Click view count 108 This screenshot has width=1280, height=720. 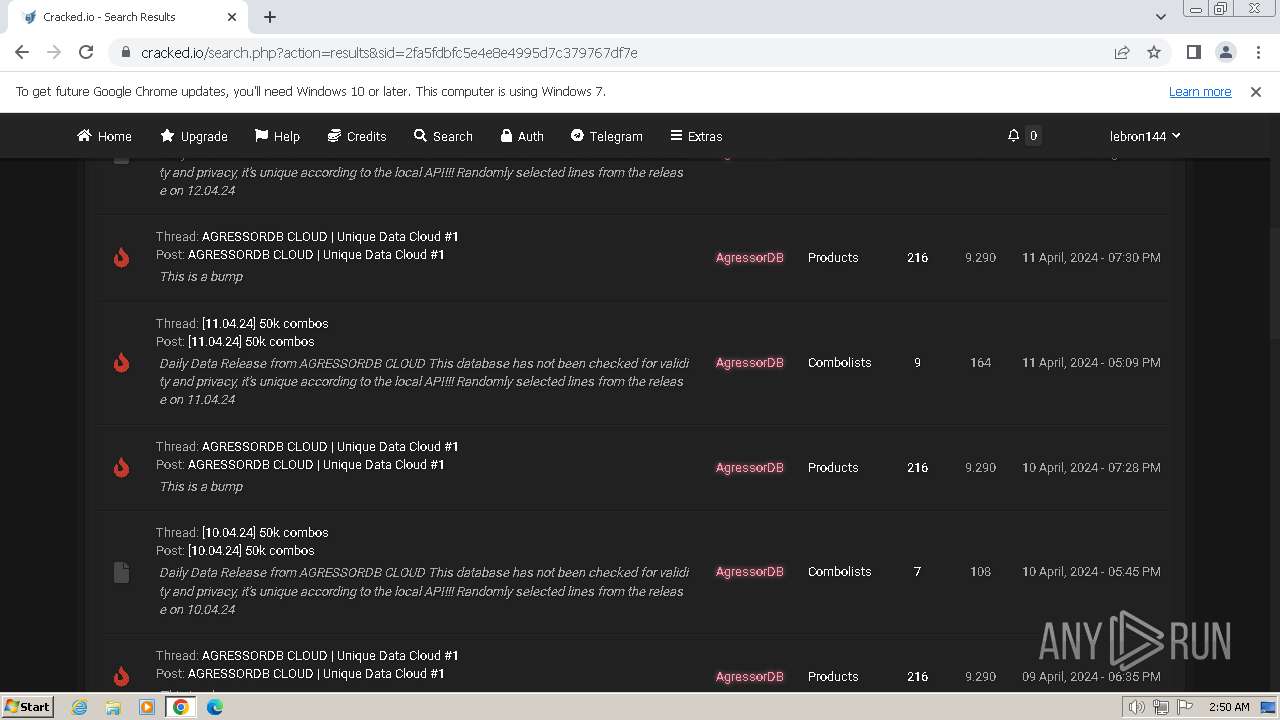coord(981,572)
